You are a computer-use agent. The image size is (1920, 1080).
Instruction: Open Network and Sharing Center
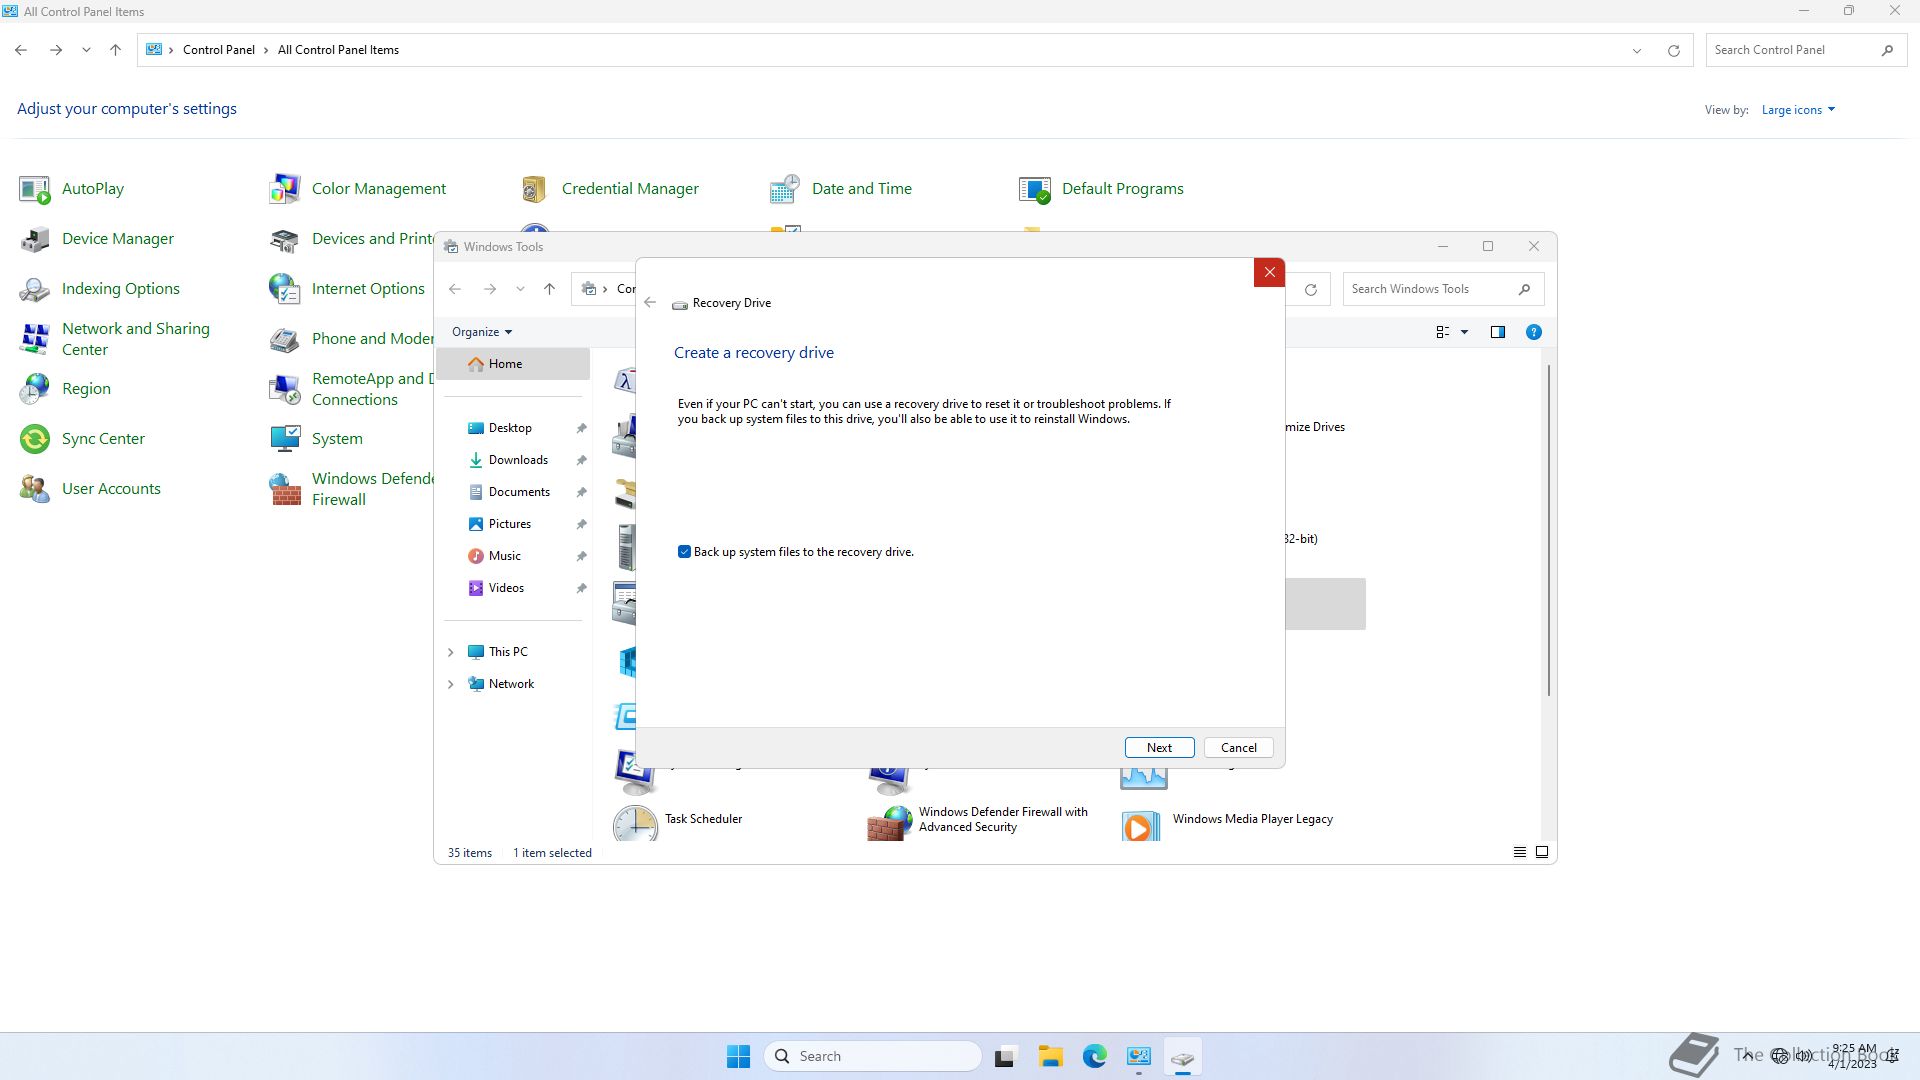(x=115, y=339)
